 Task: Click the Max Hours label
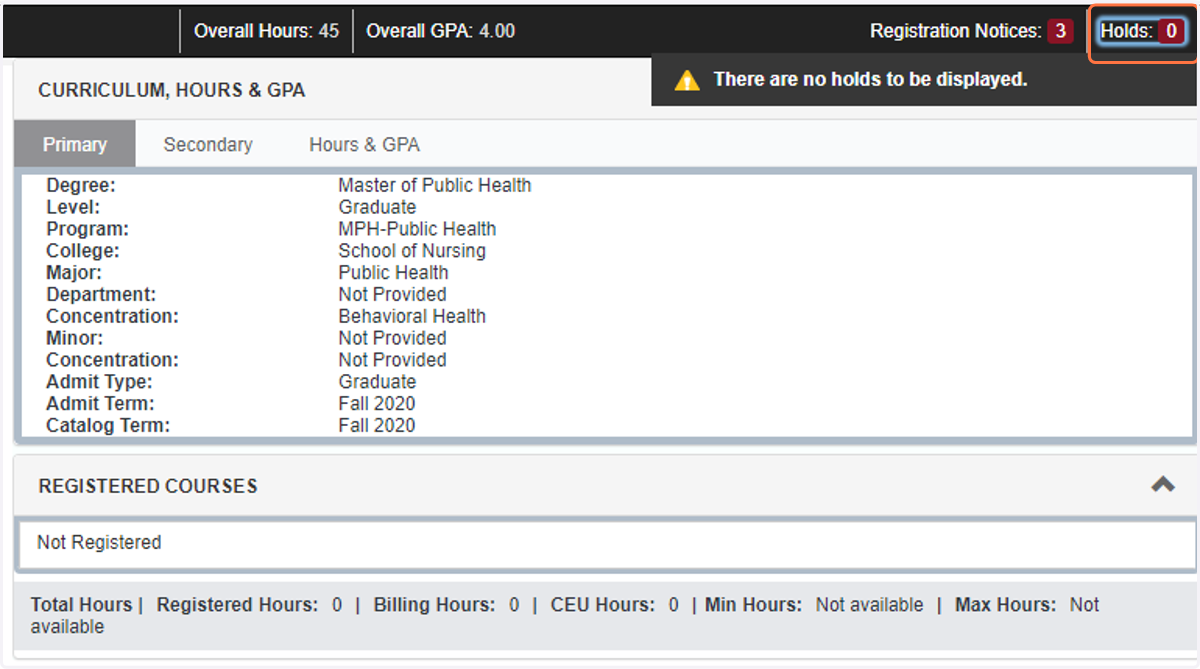tap(1005, 604)
